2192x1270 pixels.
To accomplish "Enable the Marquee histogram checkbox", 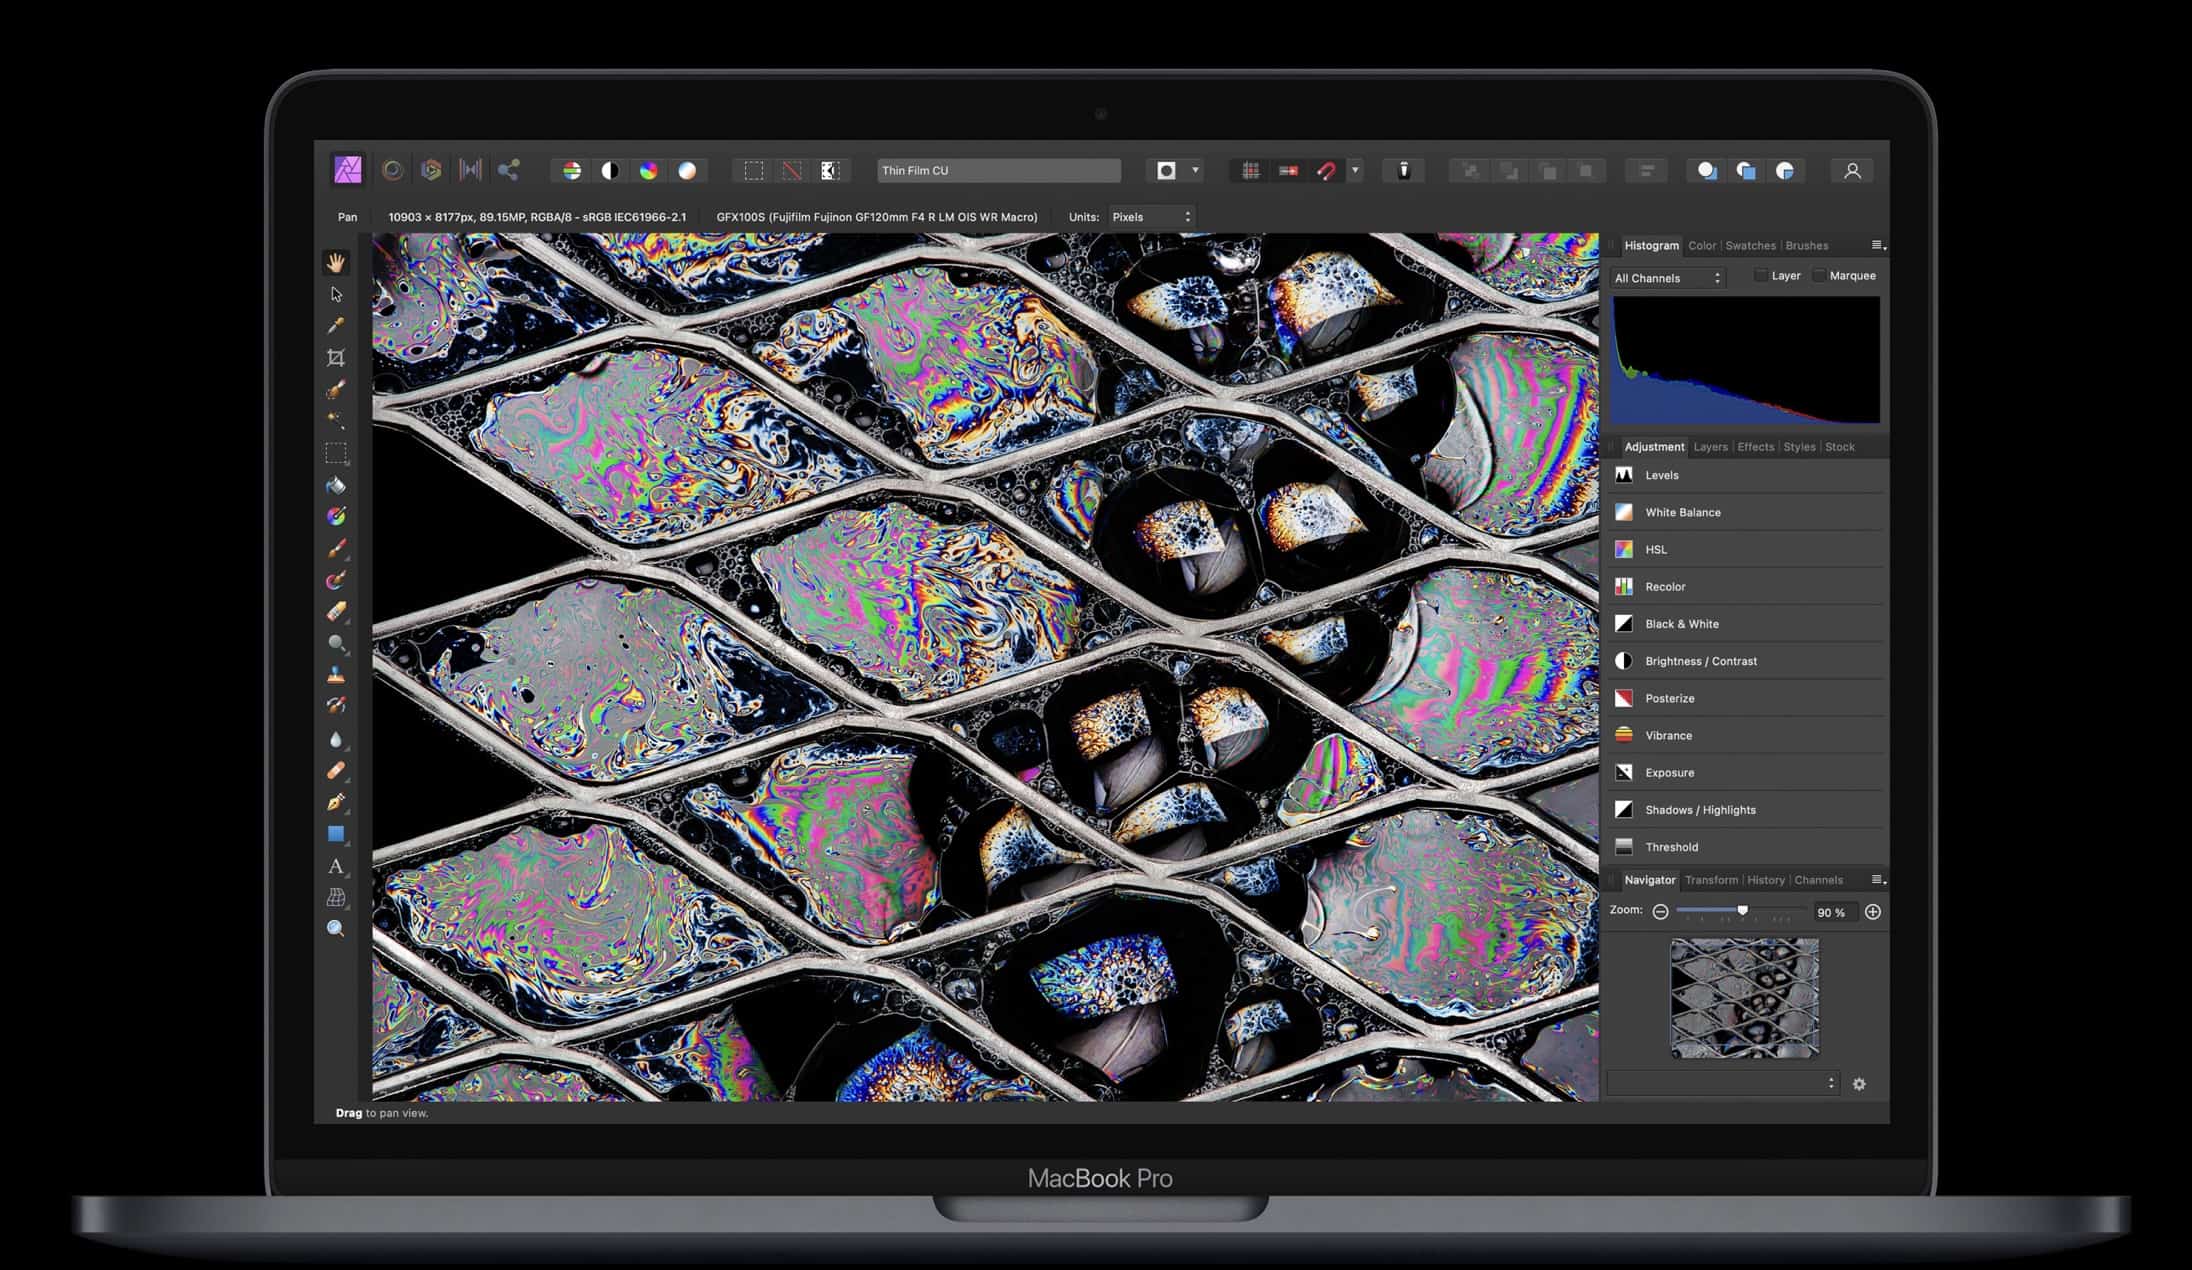I will [1819, 276].
